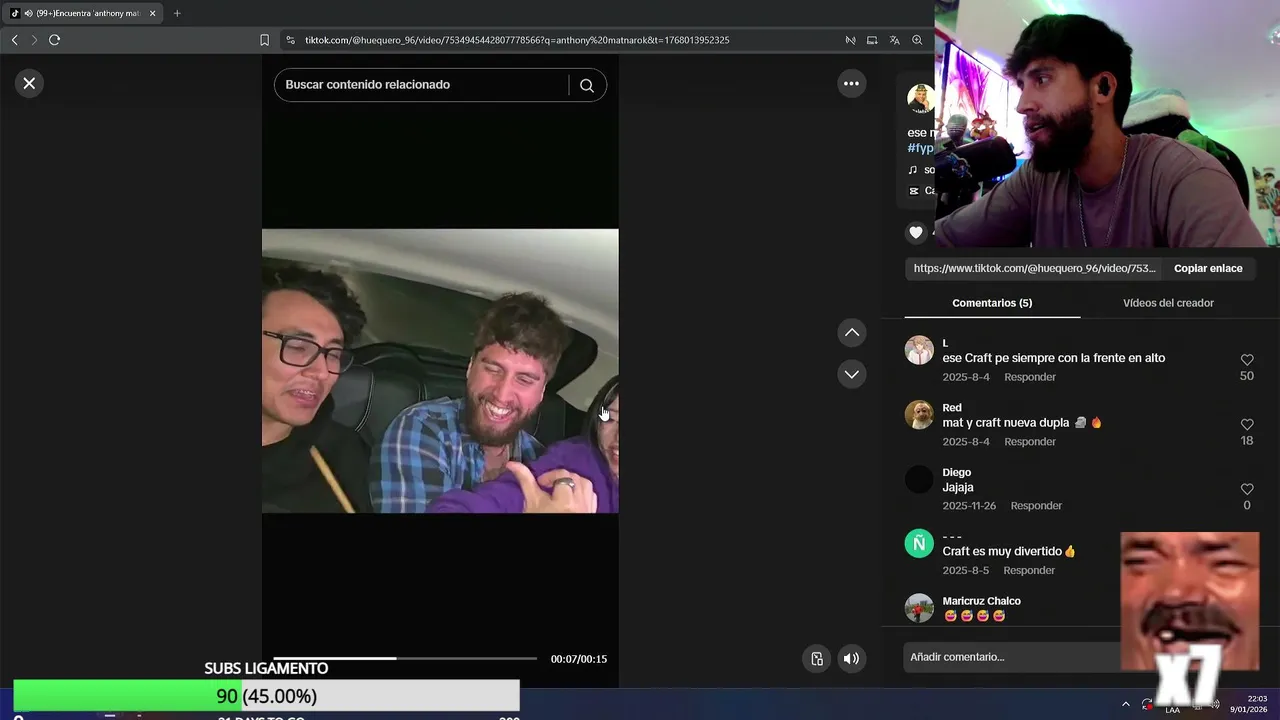Image resolution: width=1280 pixels, height=720 pixels.
Task: Like Red's 'nueva dupla' comment
Action: coord(1247,425)
